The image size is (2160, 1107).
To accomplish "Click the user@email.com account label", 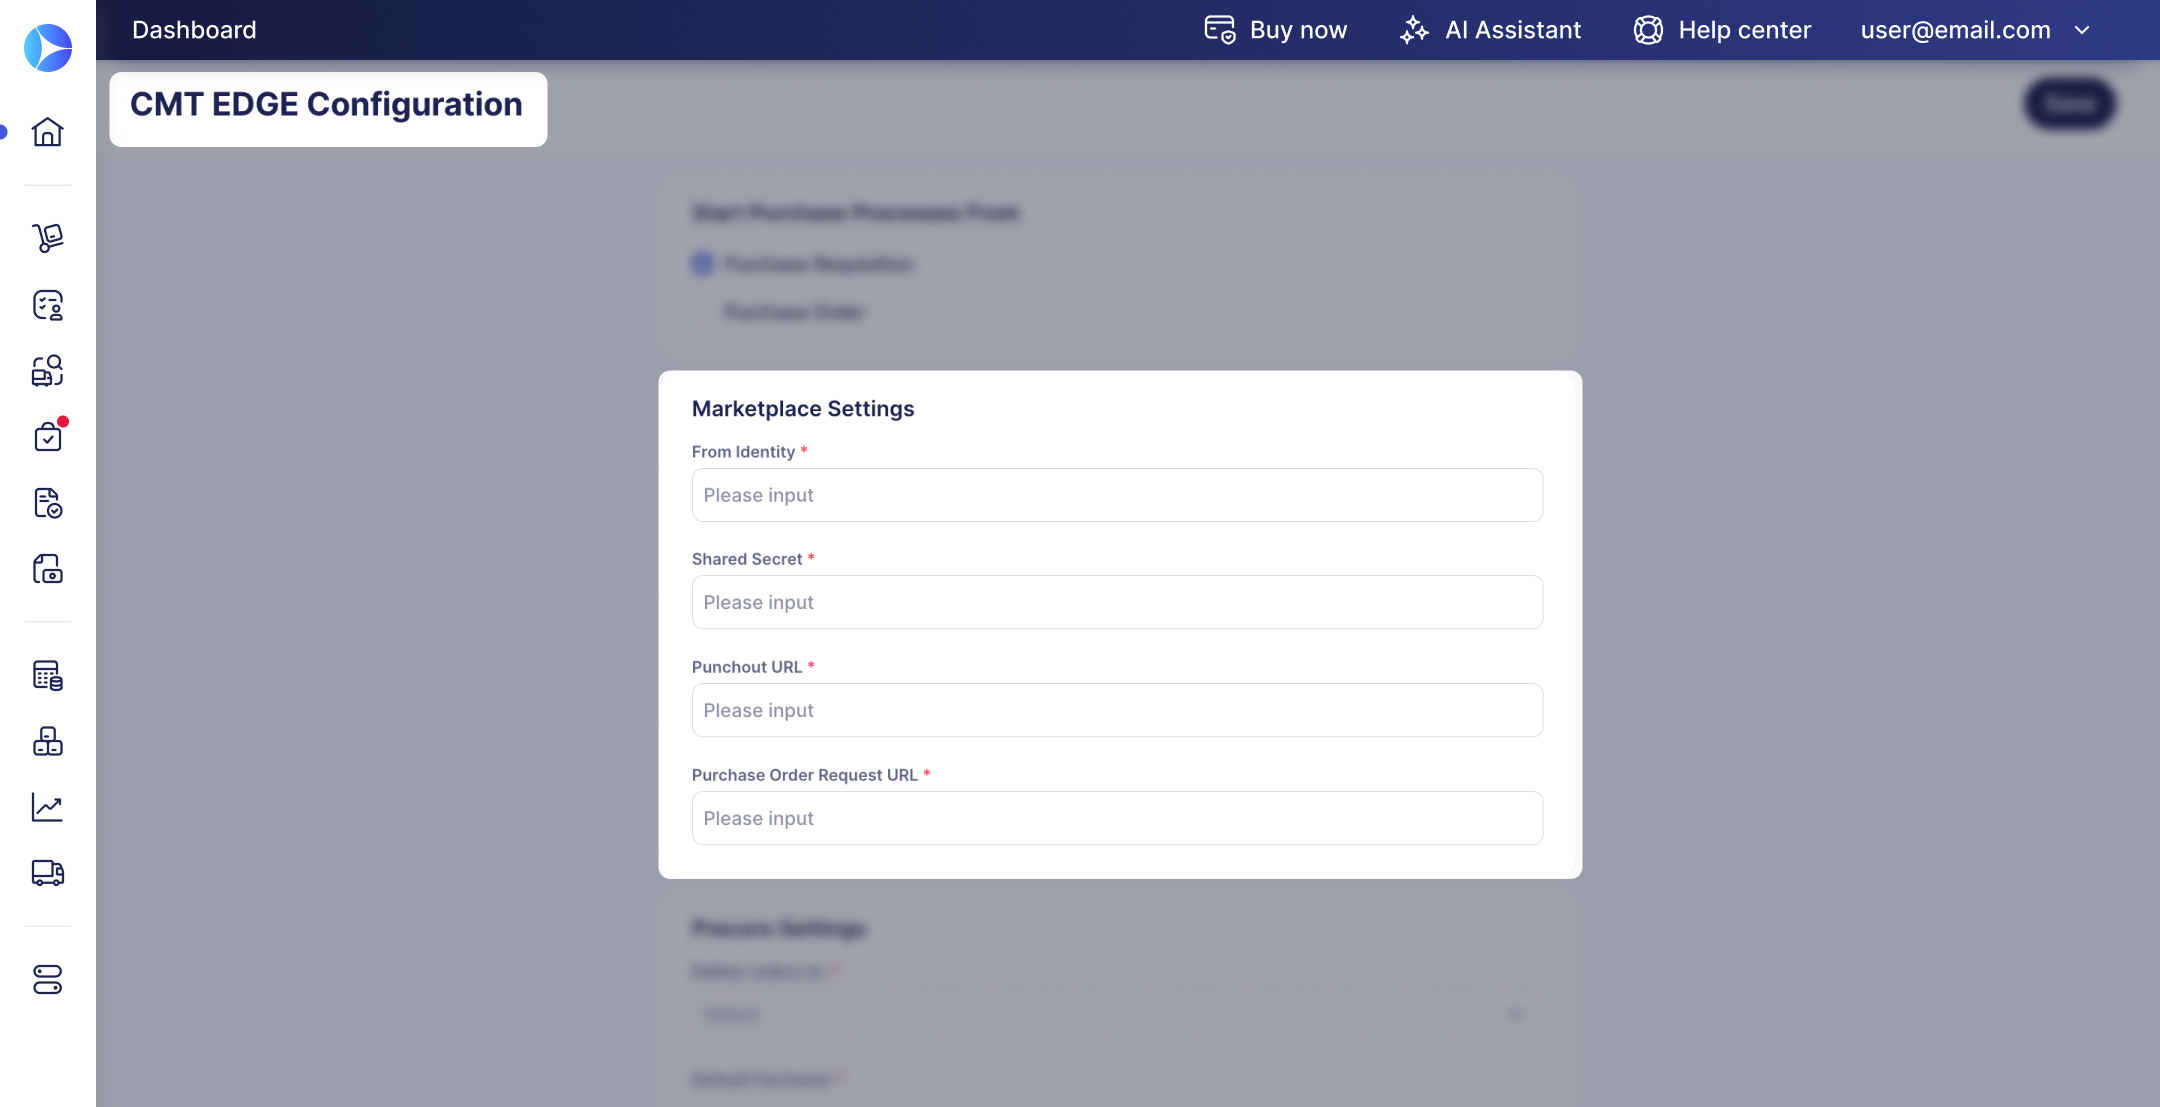I will 1955,30.
